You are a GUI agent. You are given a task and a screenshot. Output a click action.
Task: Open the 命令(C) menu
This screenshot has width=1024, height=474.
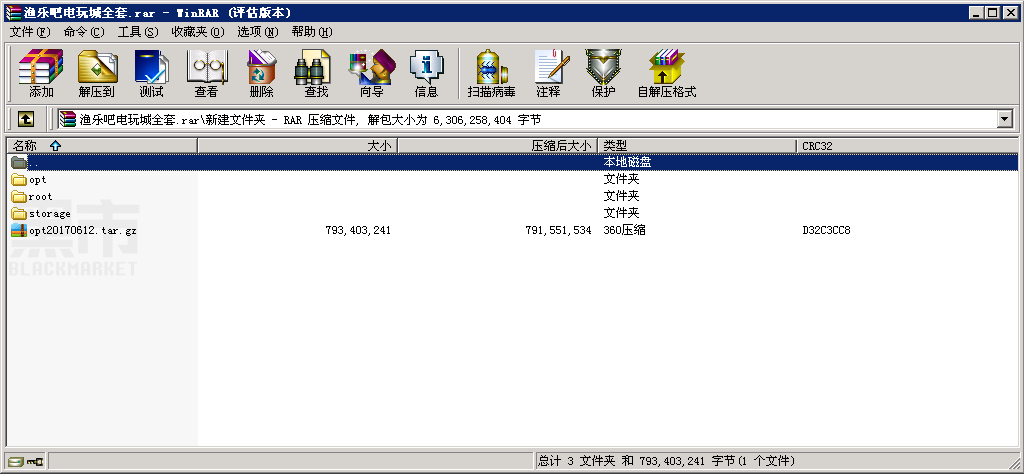[84, 32]
